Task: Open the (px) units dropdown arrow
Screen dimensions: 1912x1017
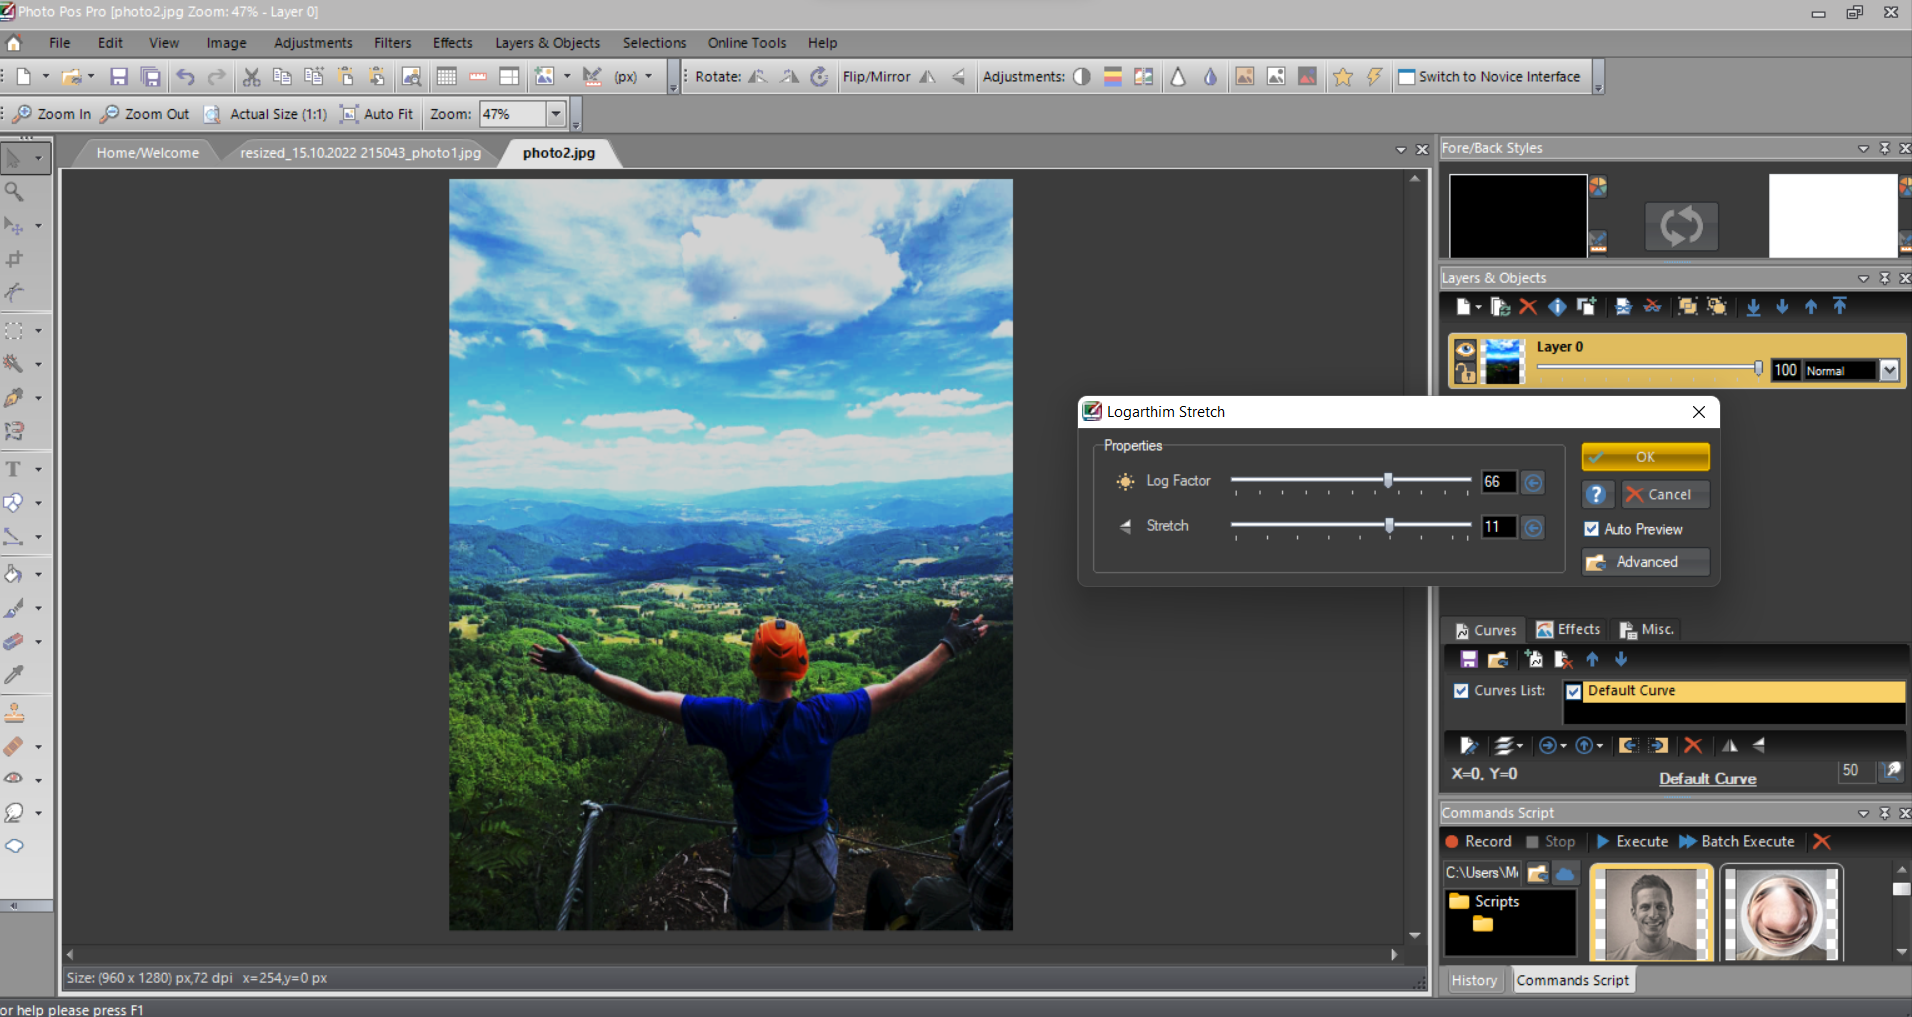Action: [648, 77]
